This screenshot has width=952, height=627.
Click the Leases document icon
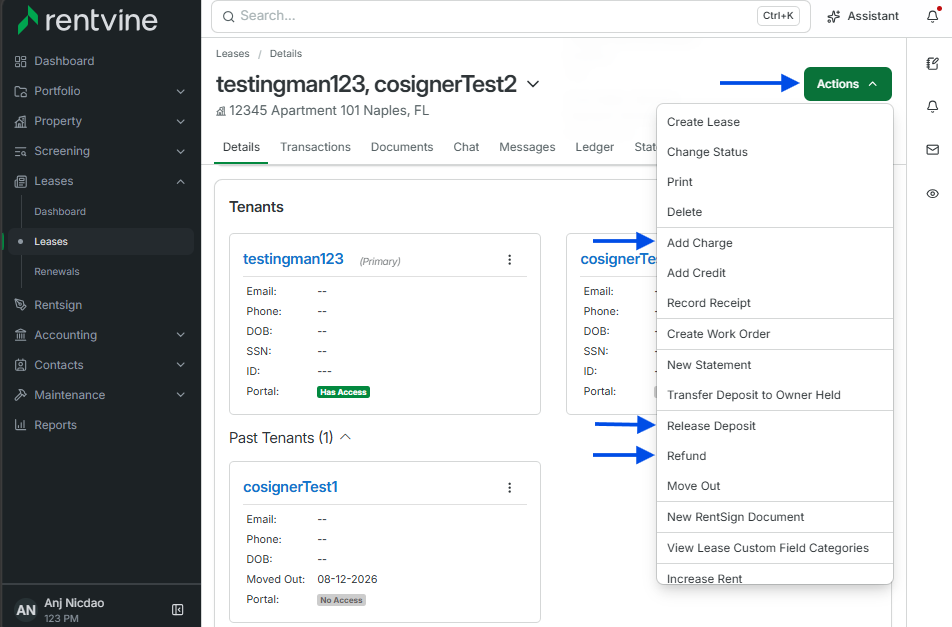tap(21, 181)
